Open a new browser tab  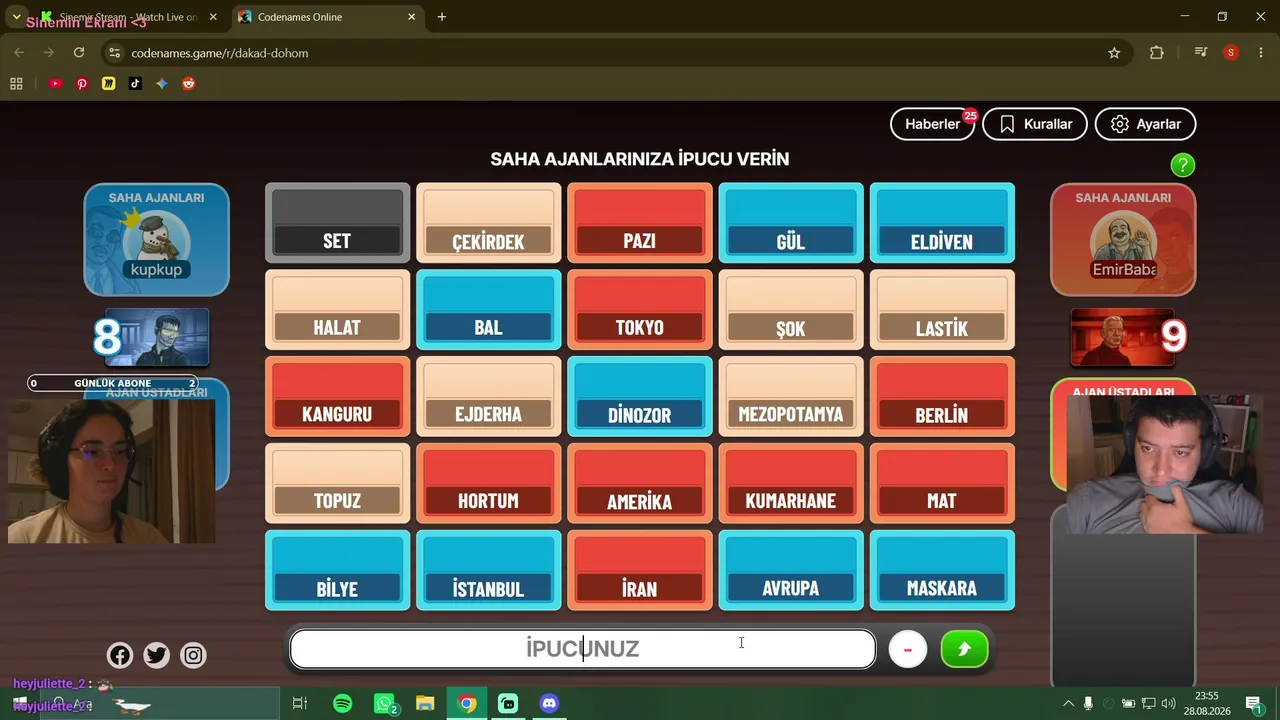[x=442, y=17]
